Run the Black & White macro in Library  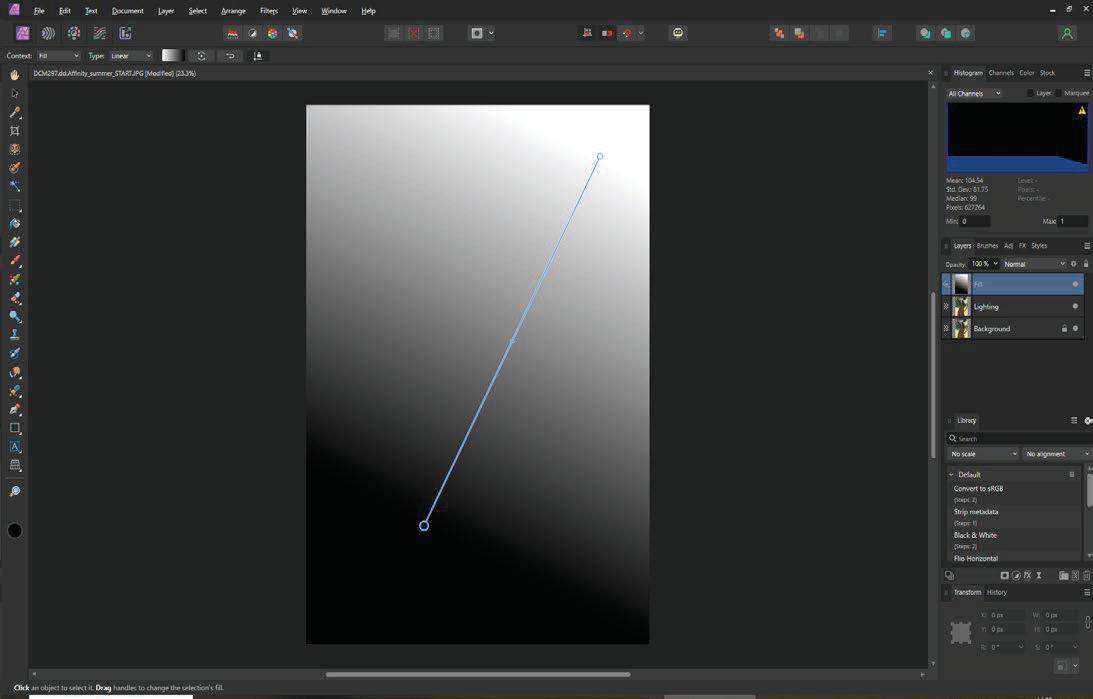[x=974, y=535]
